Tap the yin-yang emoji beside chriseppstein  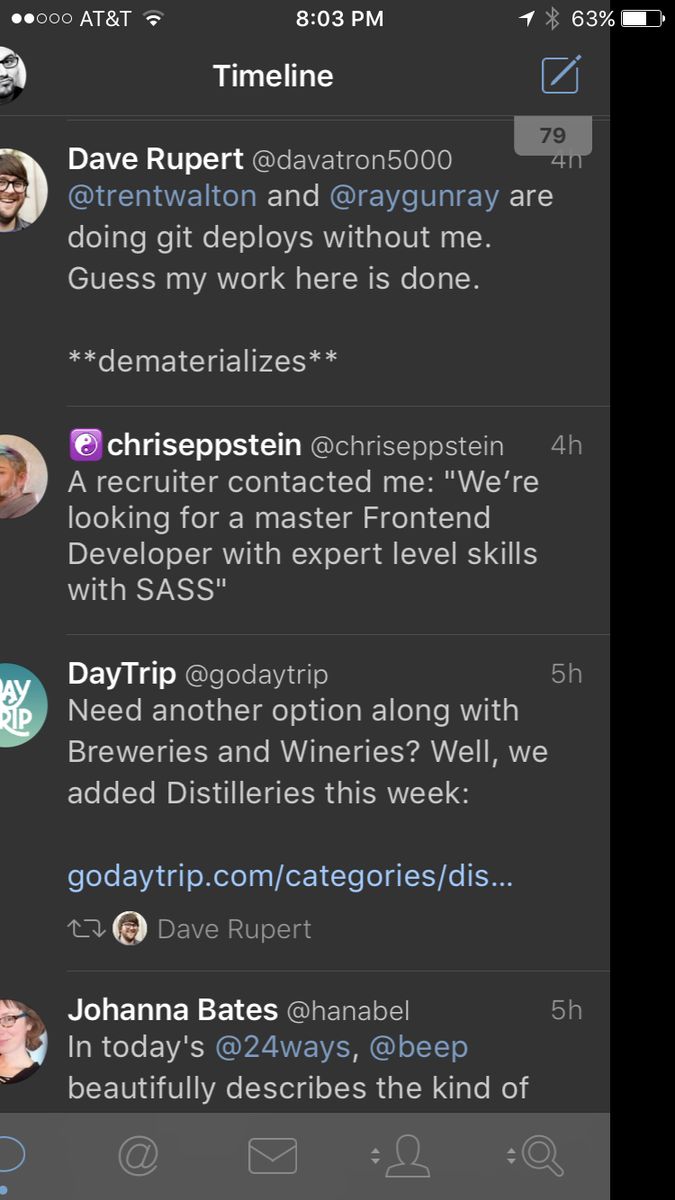tap(85, 445)
